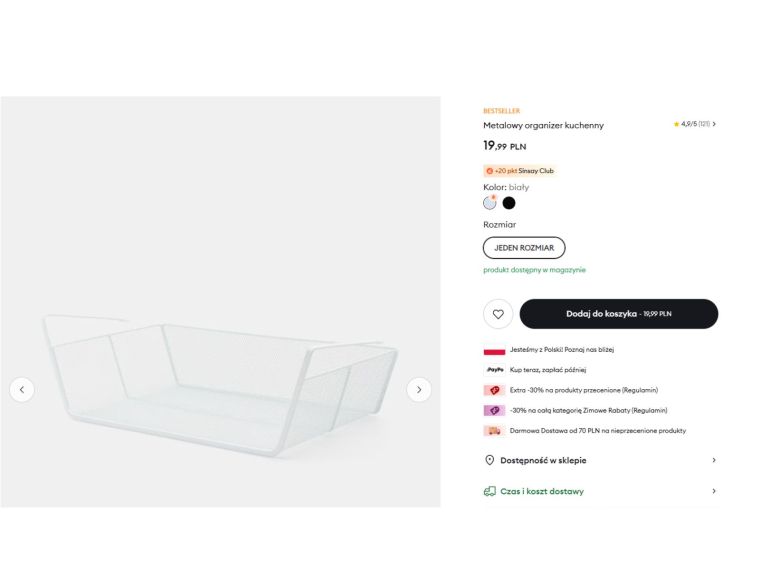This screenshot has width=760, height=570.
Task: Select the JEDEN ROZMIAR size option
Action: pyautogui.click(x=524, y=248)
